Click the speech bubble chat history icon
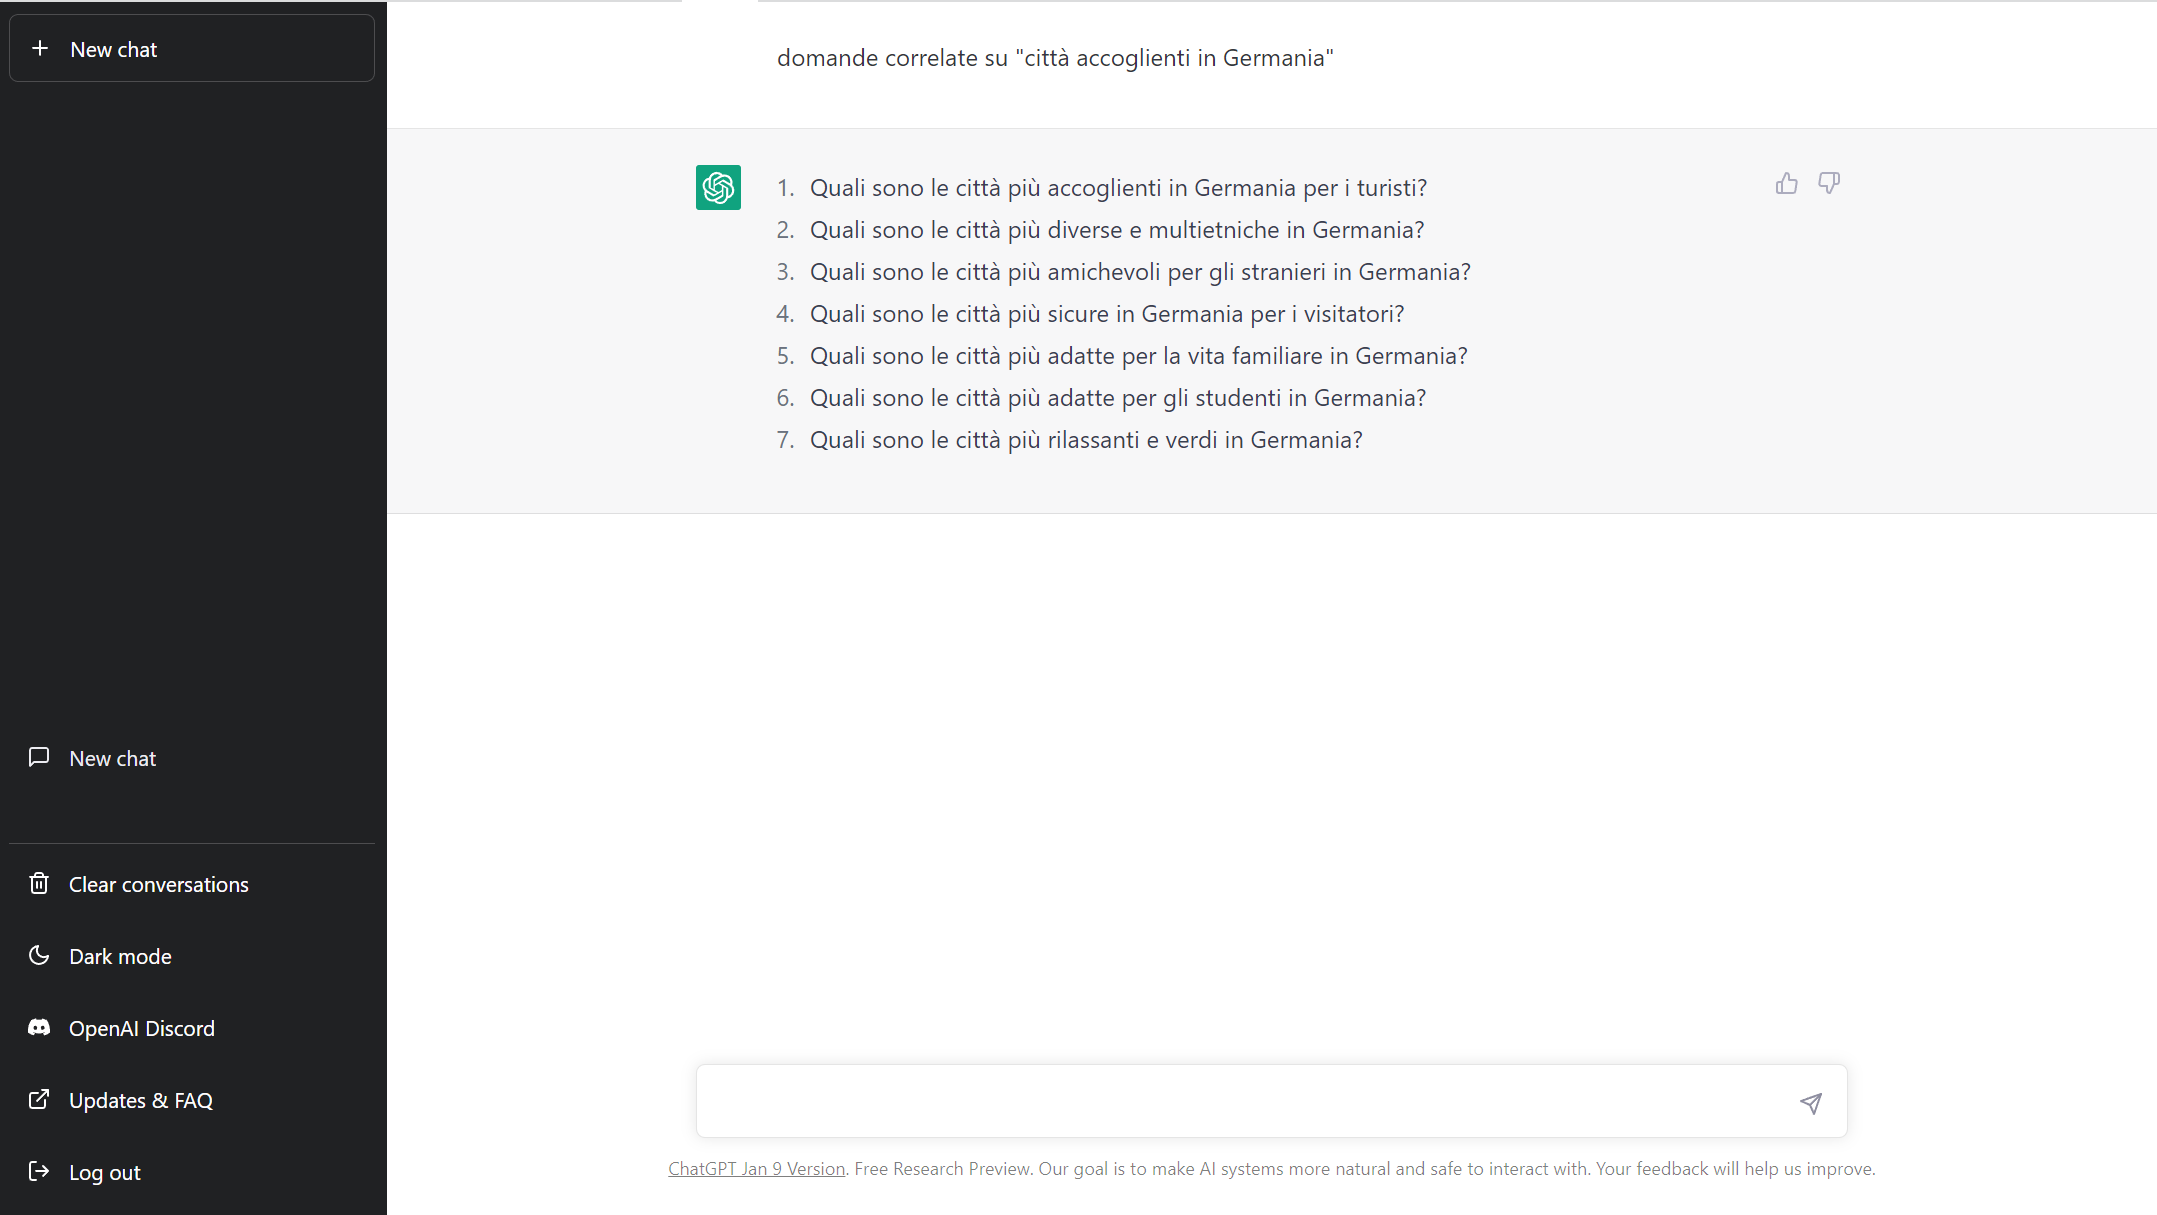 point(39,757)
